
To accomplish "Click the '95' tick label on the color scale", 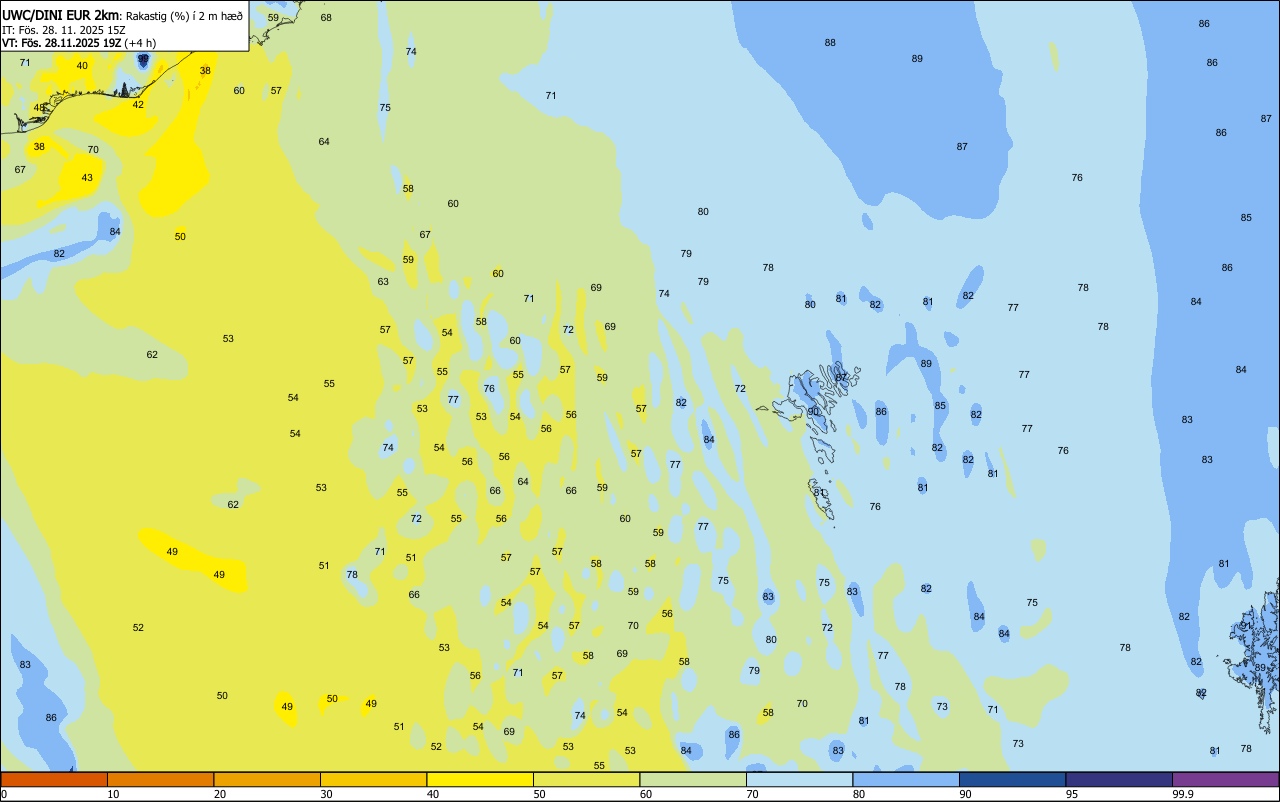I will click(x=1071, y=794).
